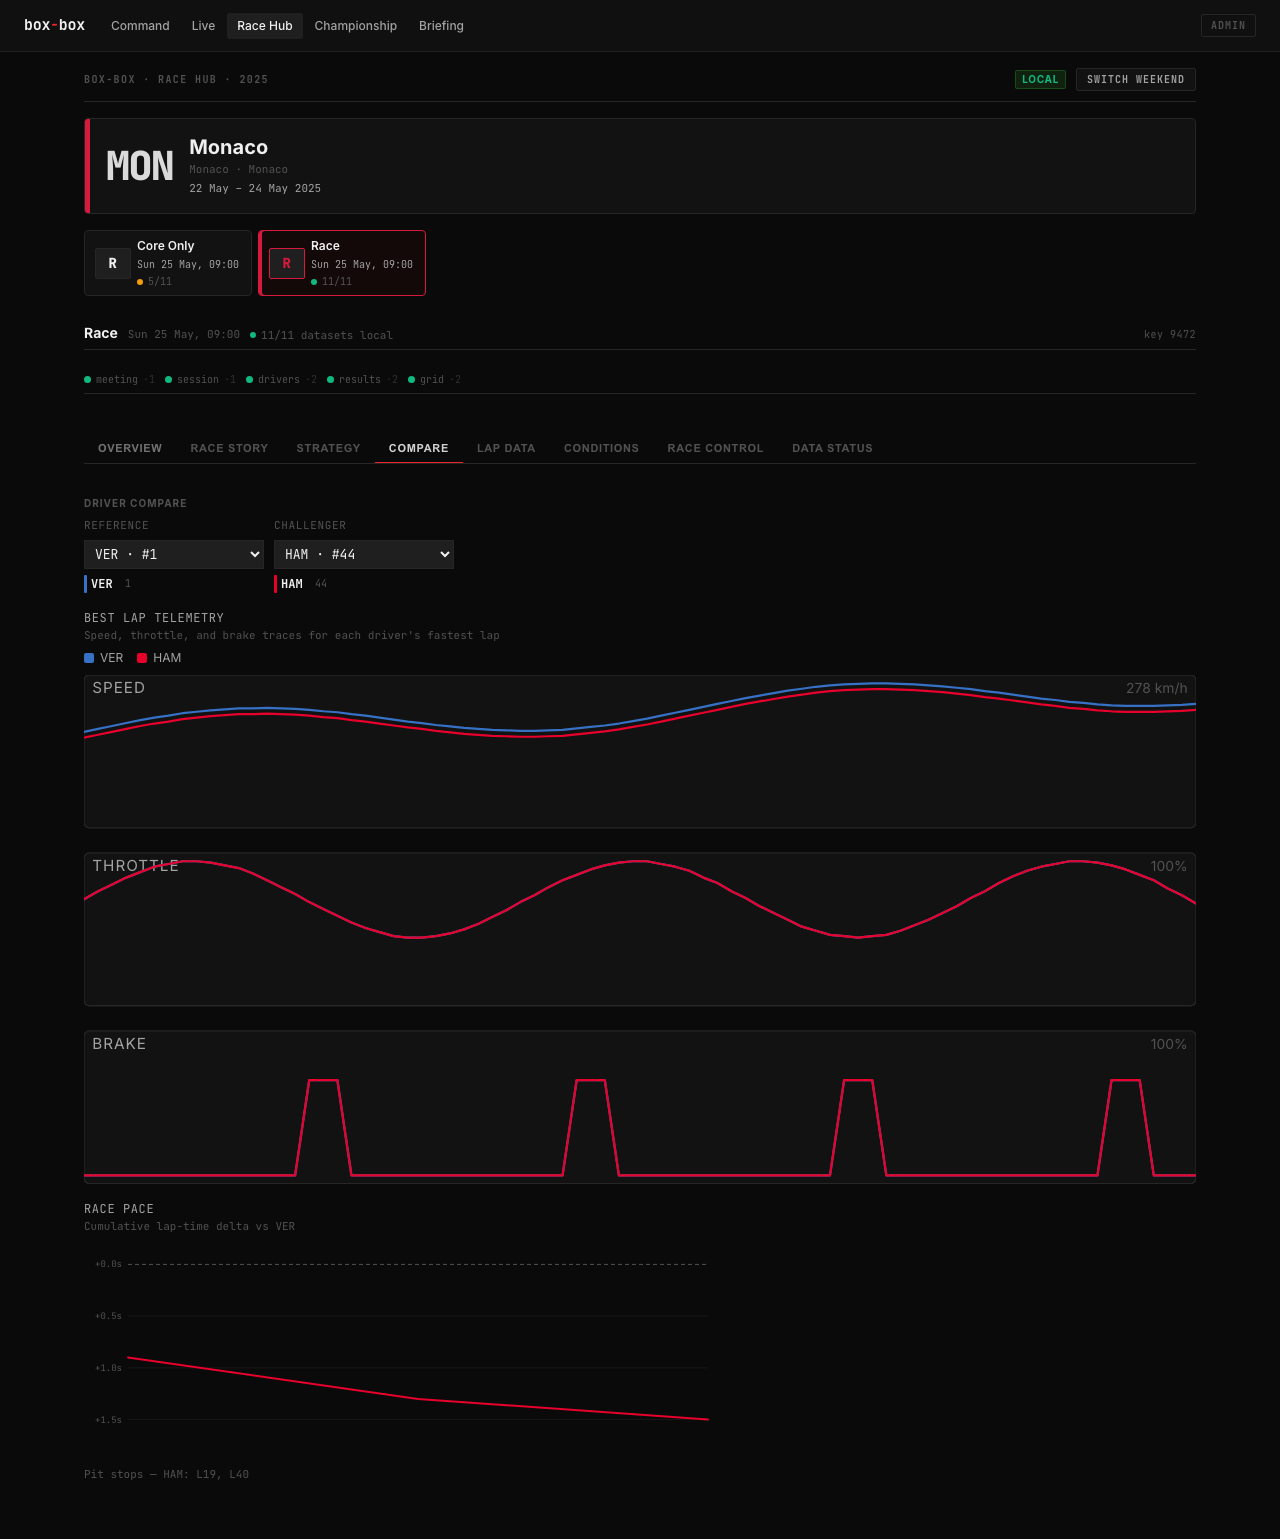Click the R icon on Core Only card
The height and width of the screenshot is (1539, 1280).
pyautogui.click(x=113, y=263)
